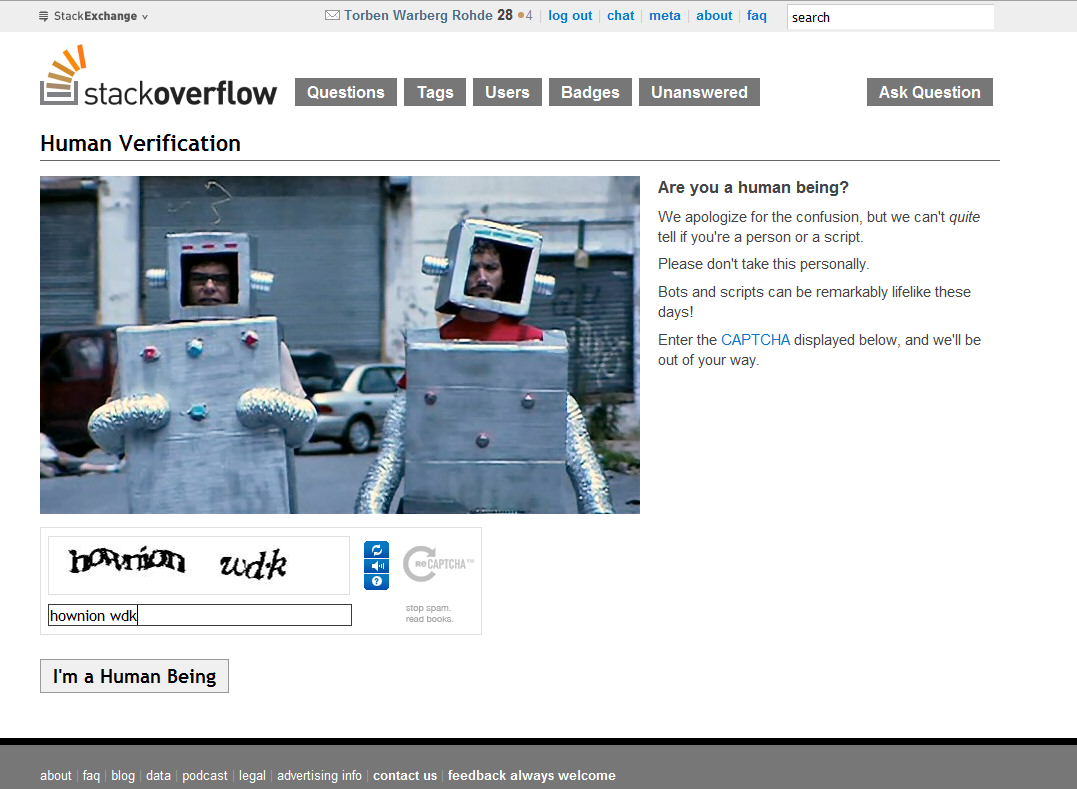Click the search box at top
The width and height of the screenshot is (1077, 789).
coord(890,17)
